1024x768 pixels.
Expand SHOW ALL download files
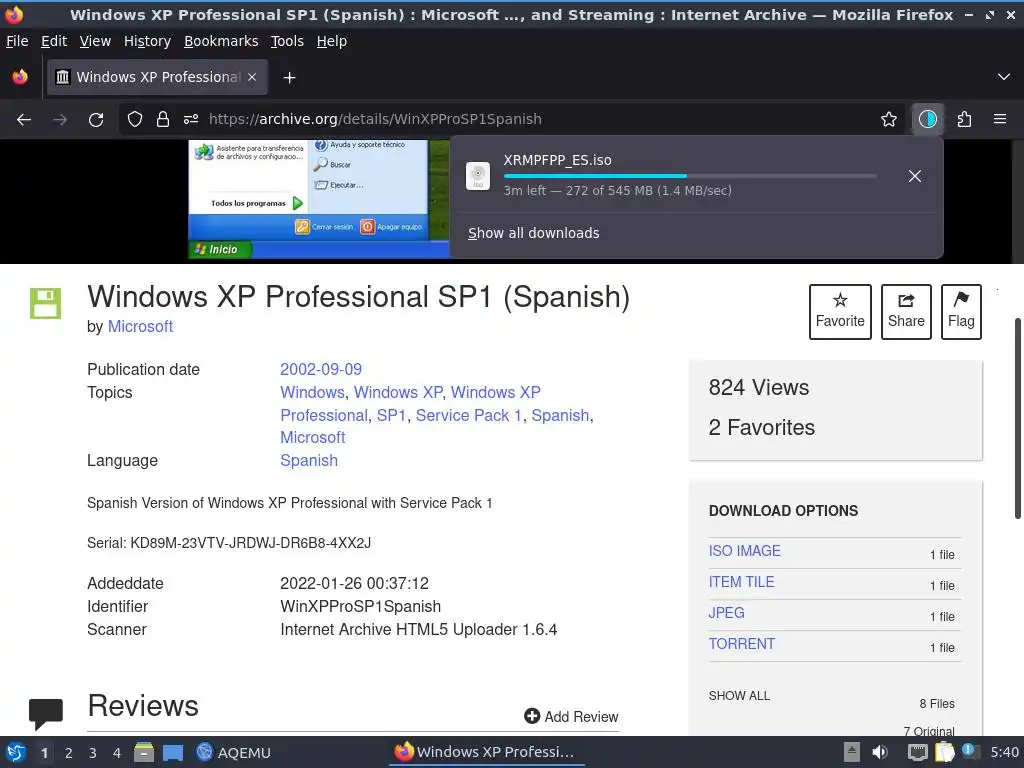(x=739, y=696)
